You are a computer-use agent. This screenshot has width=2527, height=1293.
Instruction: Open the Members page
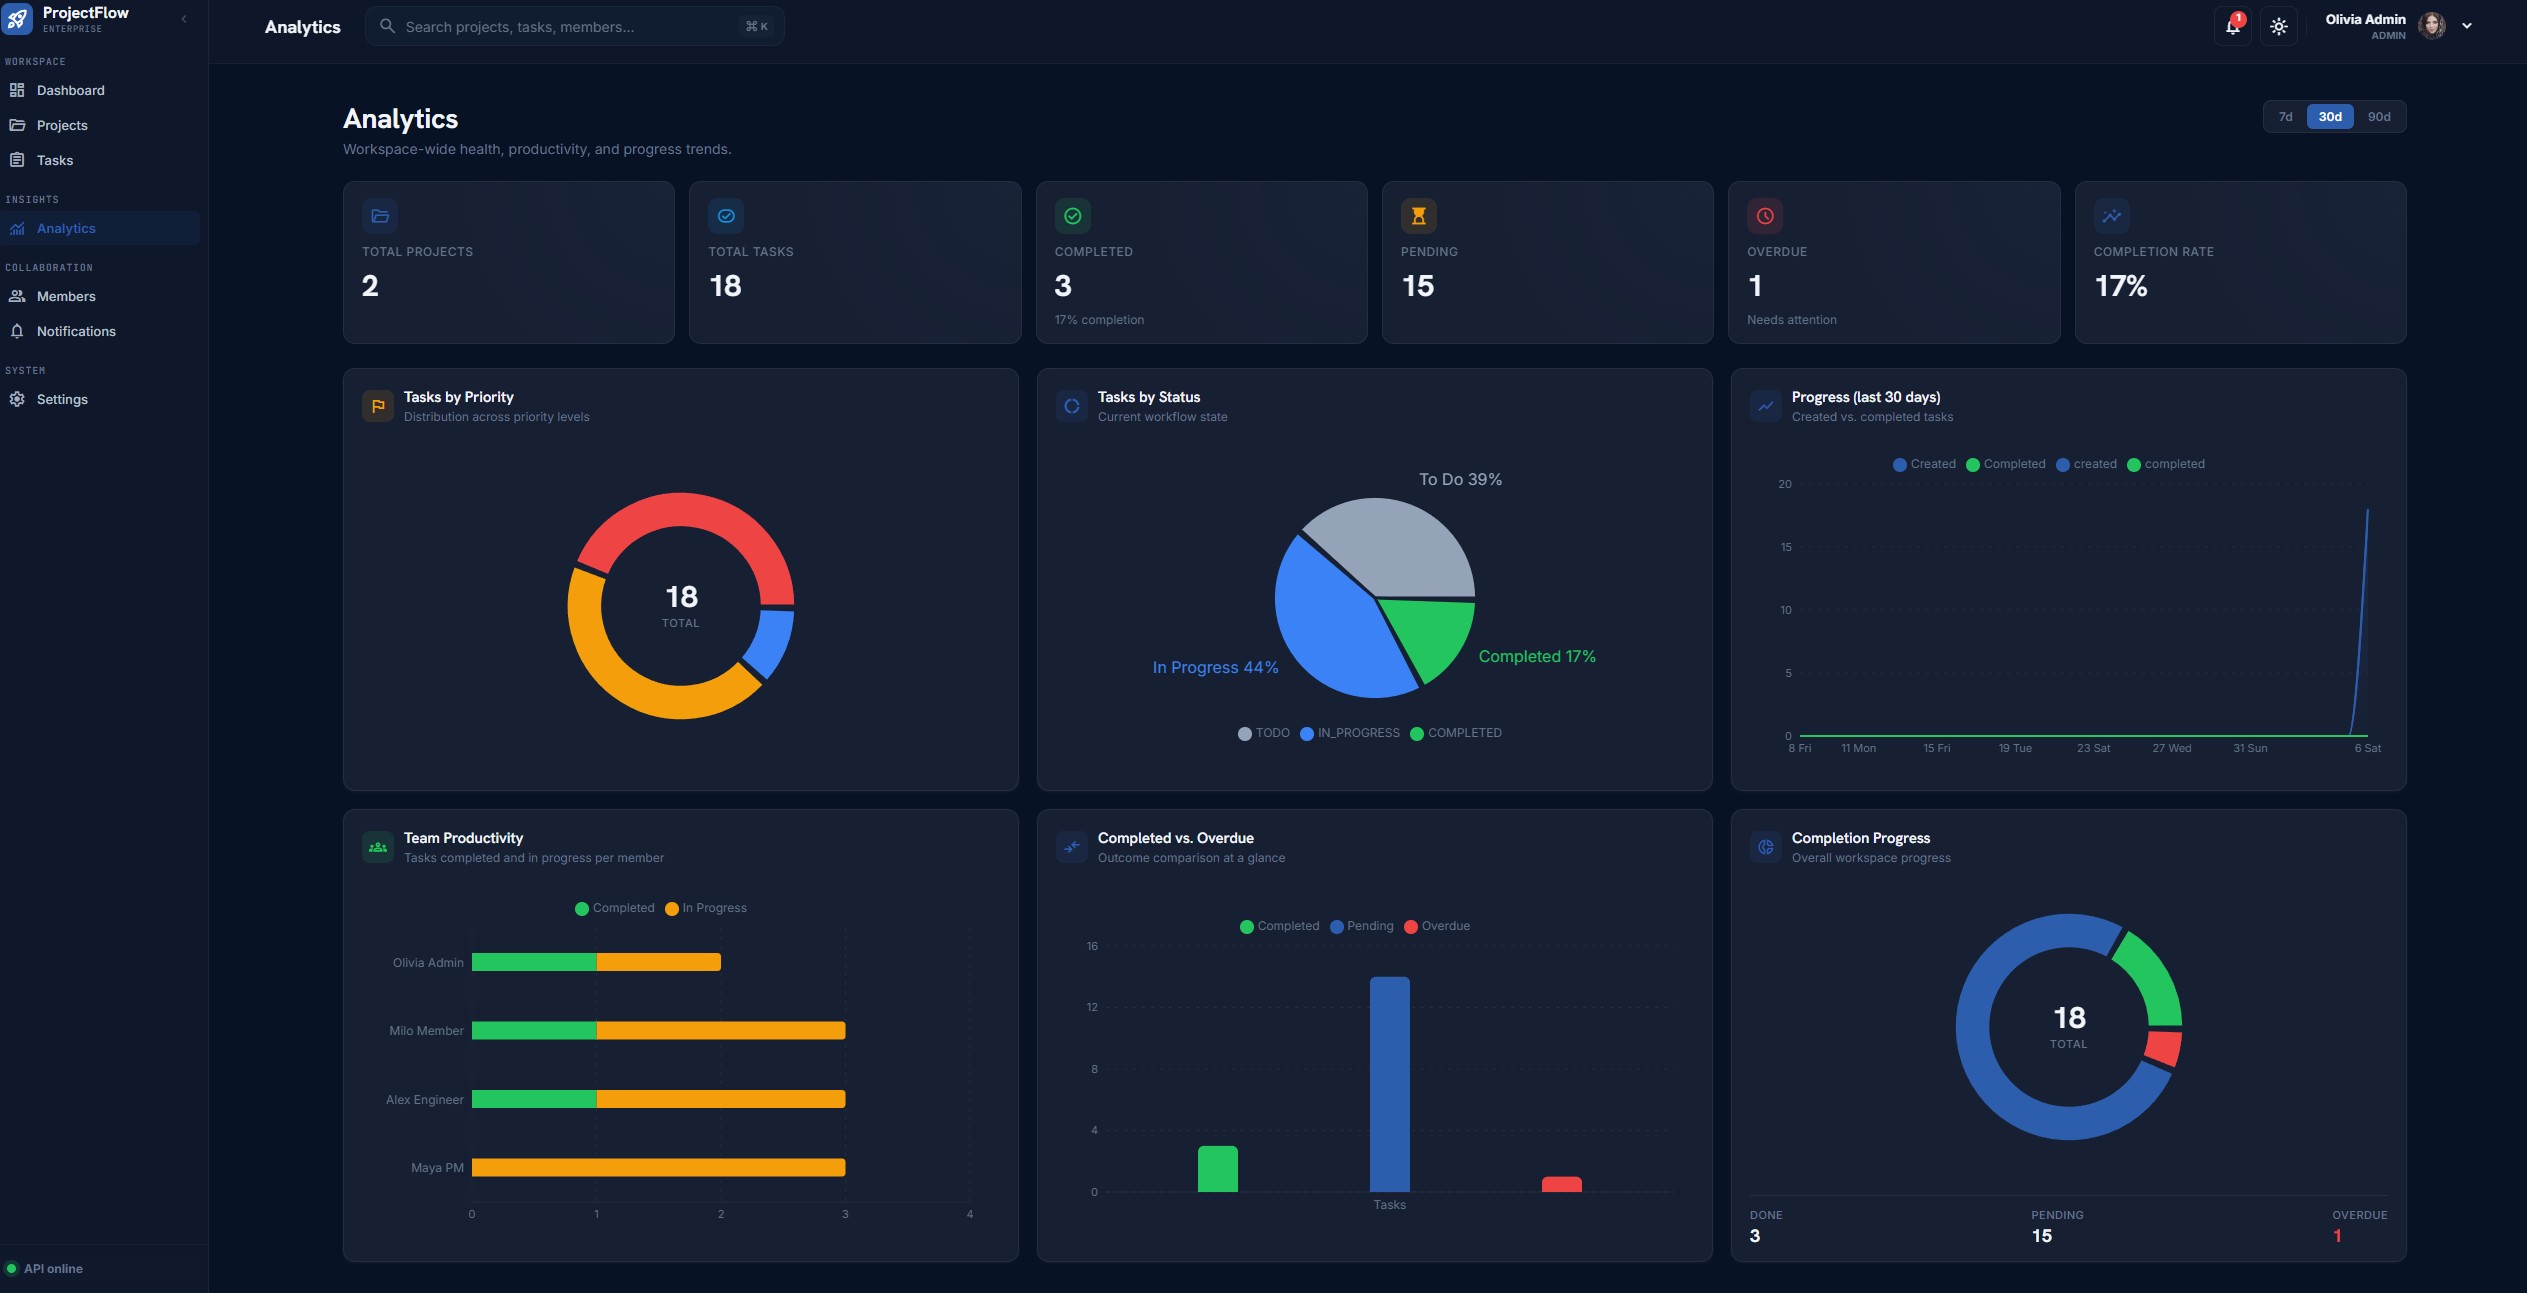coord(100,296)
